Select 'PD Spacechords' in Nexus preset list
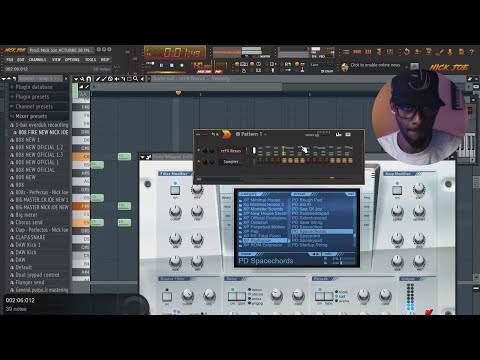 click(x=322, y=231)
